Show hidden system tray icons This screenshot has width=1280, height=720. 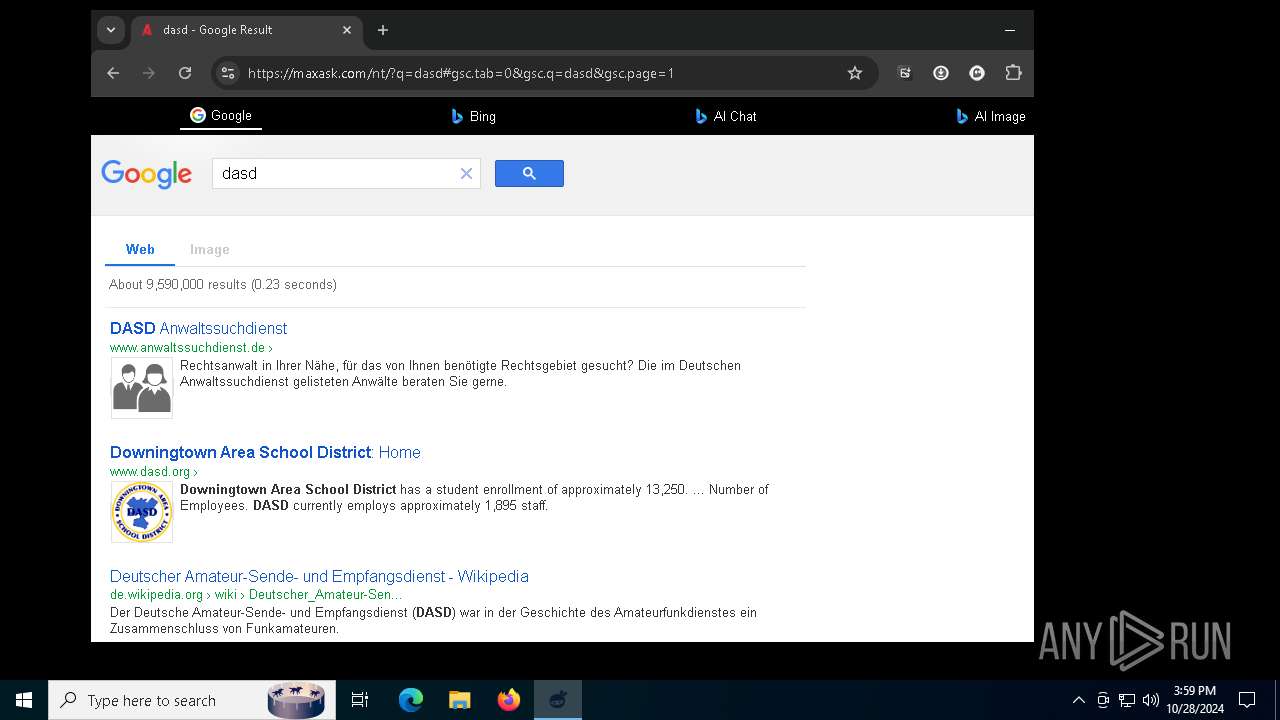click(x=1078, y=700)
